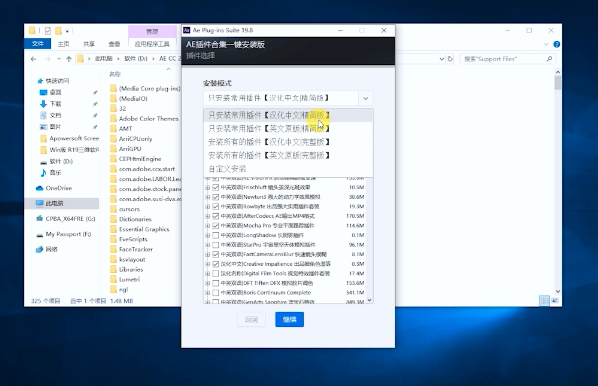
Task: Click Explorer help question mark icon
Action: pos(556,44)
